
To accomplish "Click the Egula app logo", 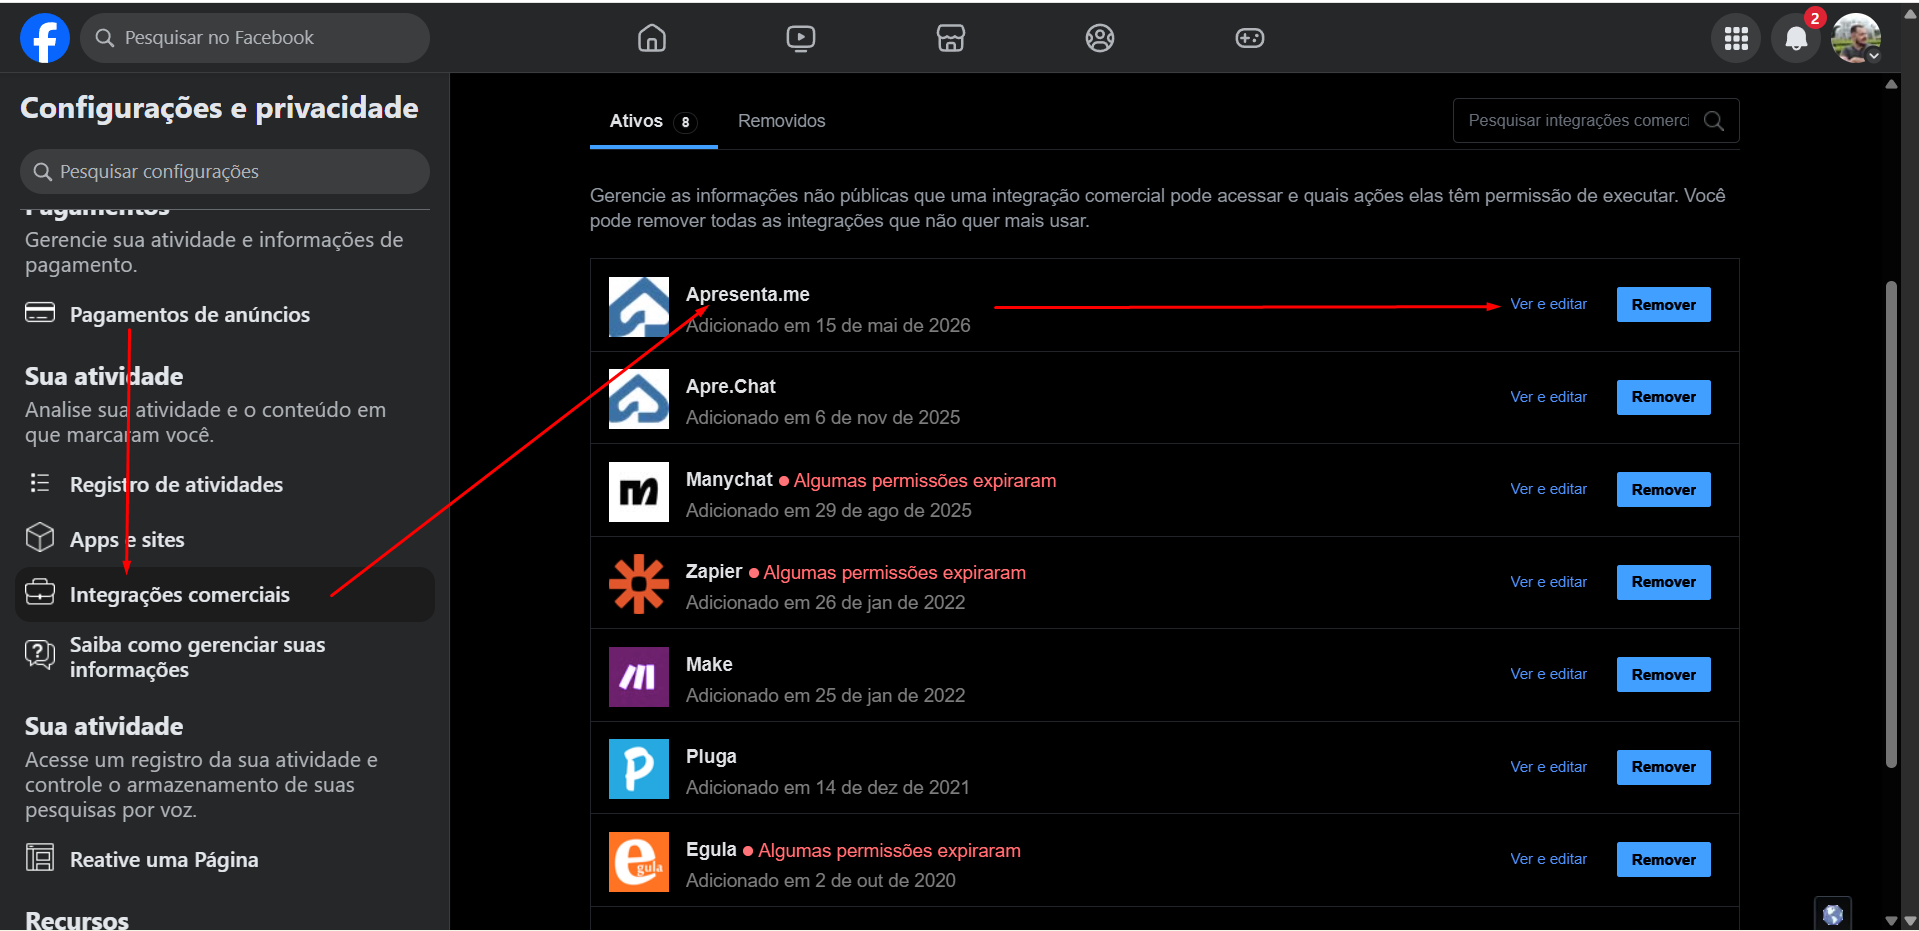I will point(639,862).
